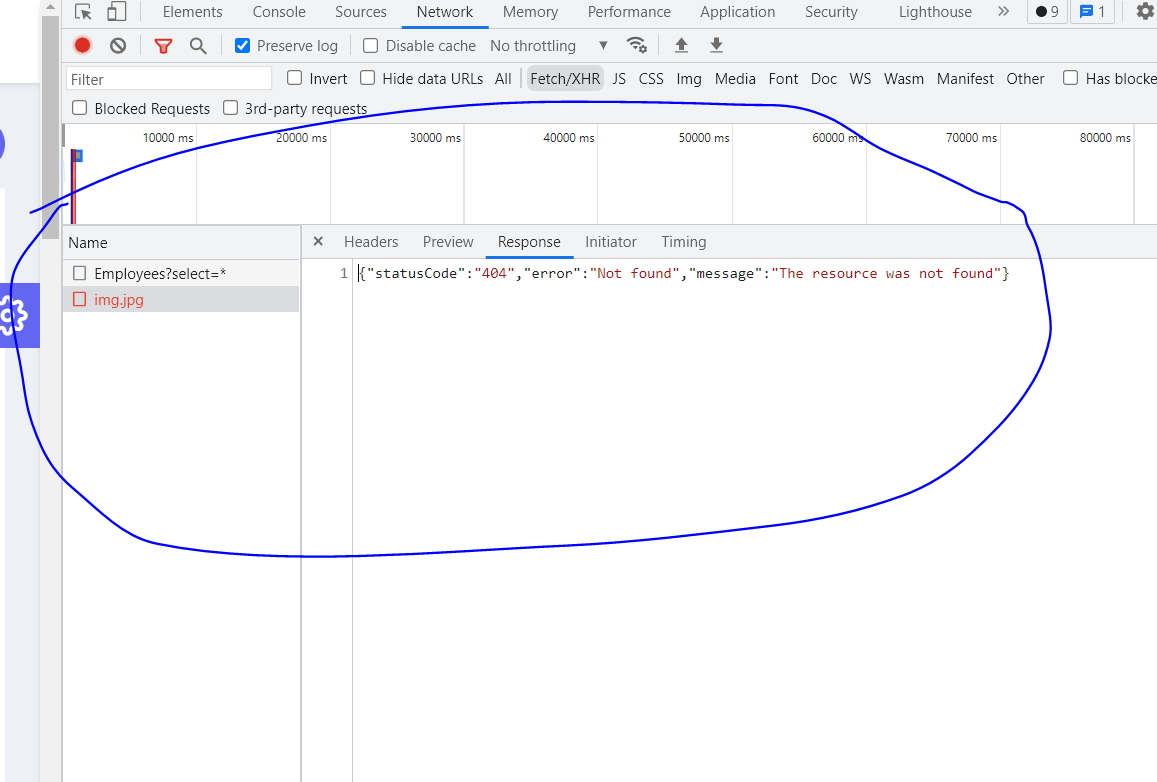Enable Disable cache
Image resolution: width=1157 pixels, height=782 pixels.
tap(371, 45)
